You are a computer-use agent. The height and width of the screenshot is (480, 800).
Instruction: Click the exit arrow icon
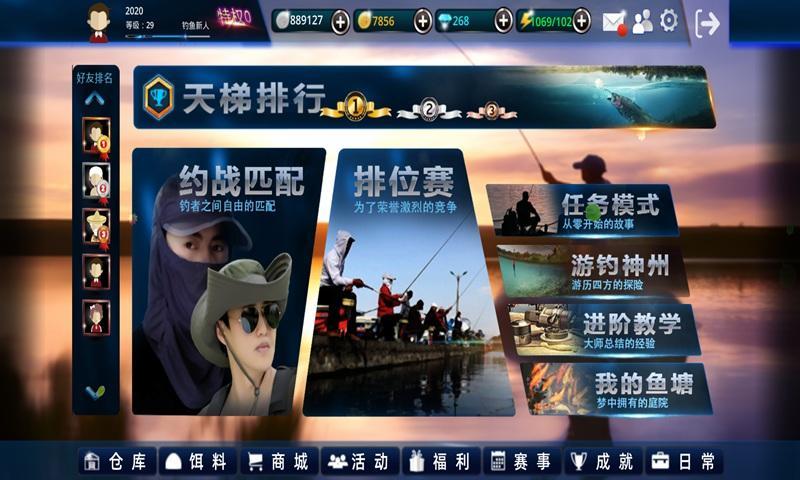[707, 23]
